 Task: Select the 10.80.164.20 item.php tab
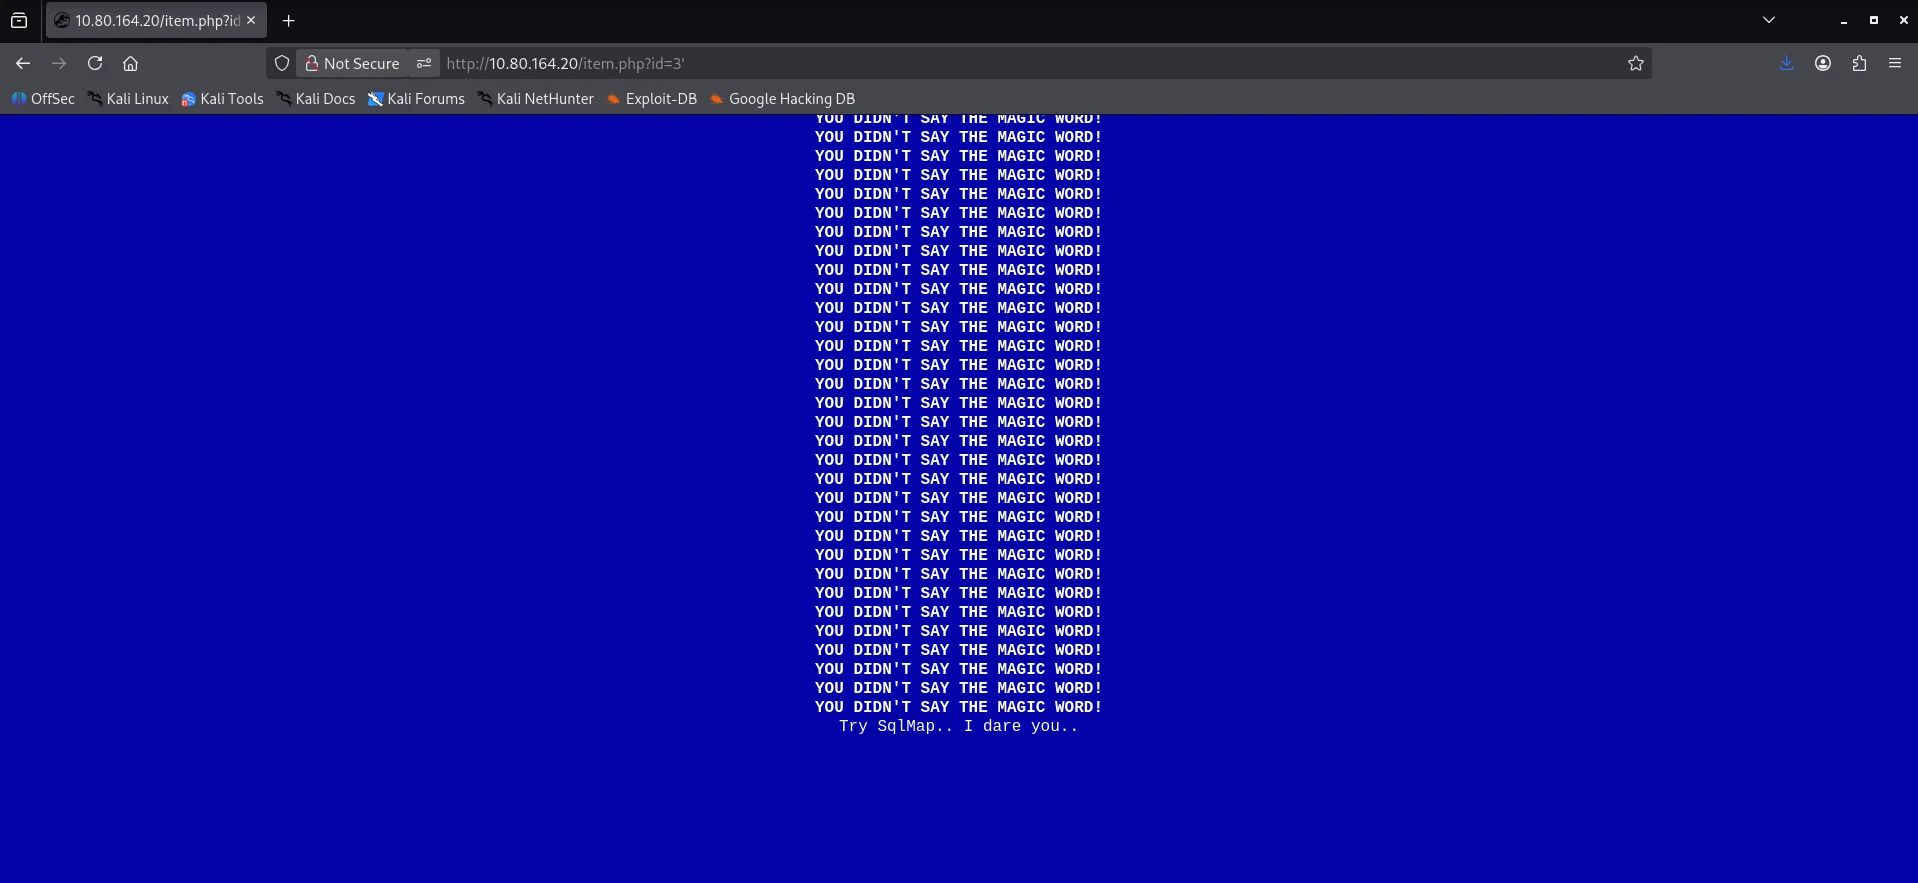point(150,20)
